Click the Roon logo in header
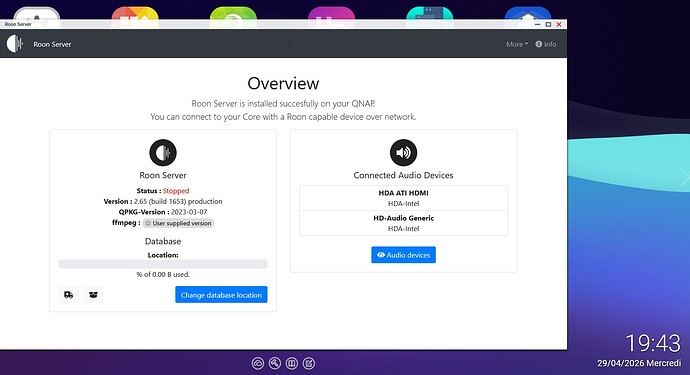This screenshot has width=690, height=375. pyautogui.click(x=15, y=44)
